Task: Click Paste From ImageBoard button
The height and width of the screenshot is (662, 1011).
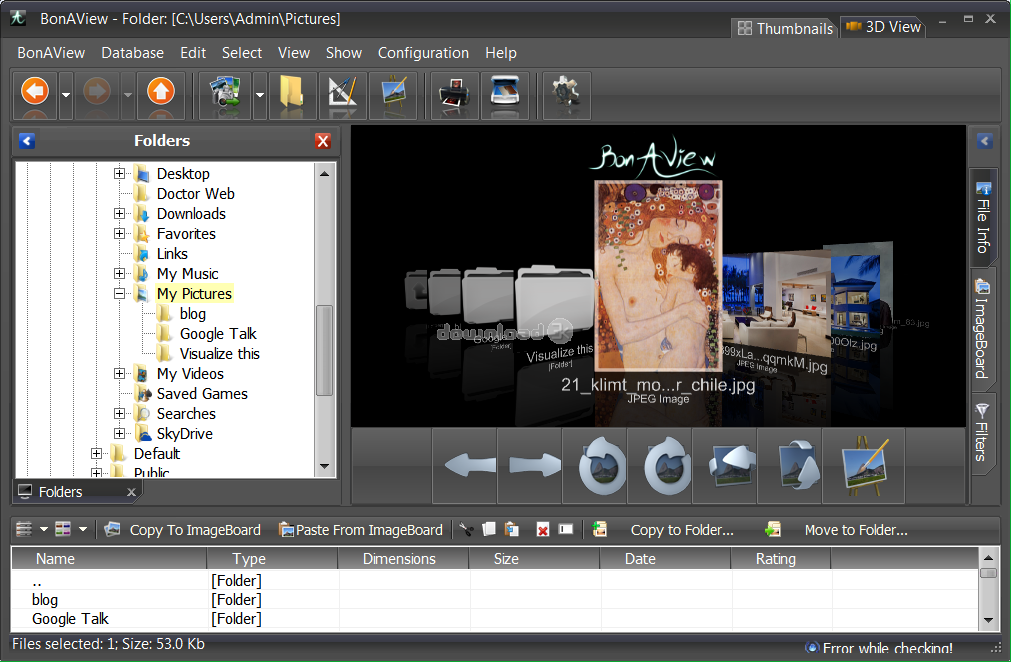Action: click(x=360, y=530)
